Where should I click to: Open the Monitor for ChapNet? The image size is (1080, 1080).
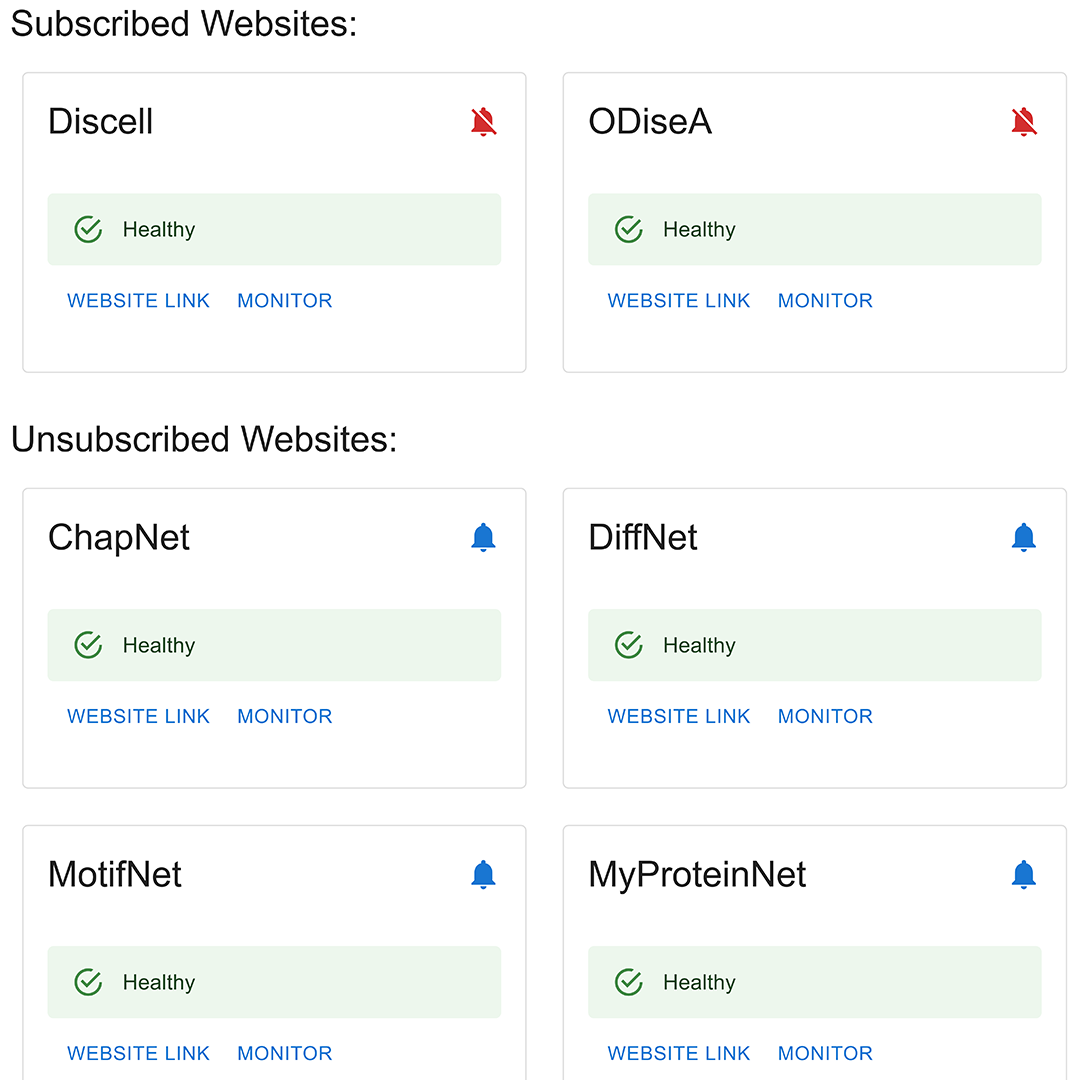[x=285, y=716]
